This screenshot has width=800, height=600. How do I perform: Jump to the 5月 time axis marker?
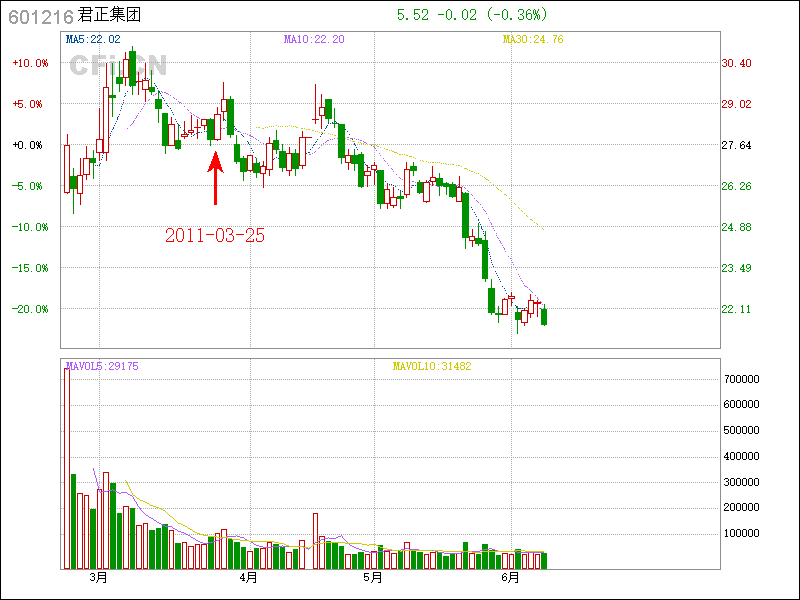click(373, 578)
